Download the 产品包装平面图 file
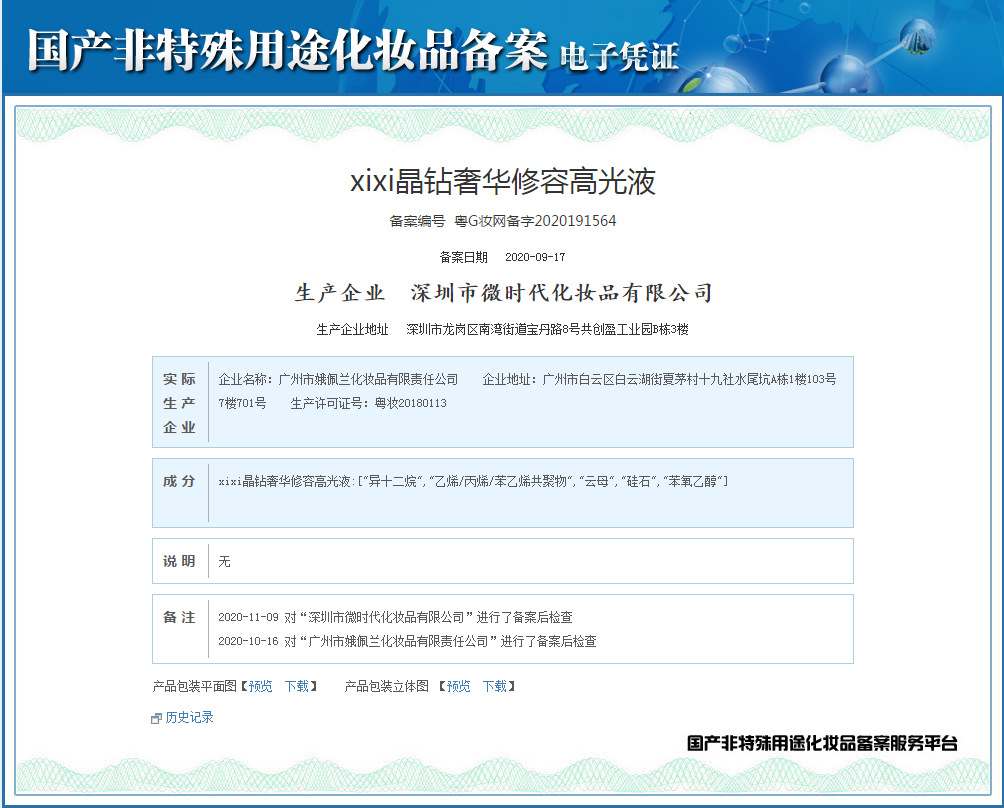1004x808 pixels. [297, 686]
